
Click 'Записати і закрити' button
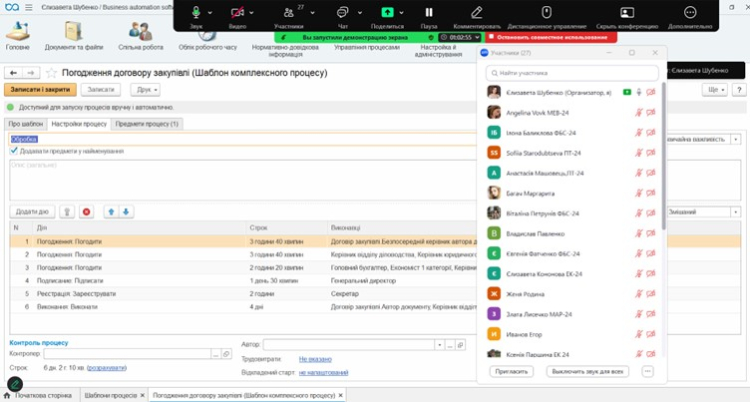pyautogui.click(x=33, y=90)
